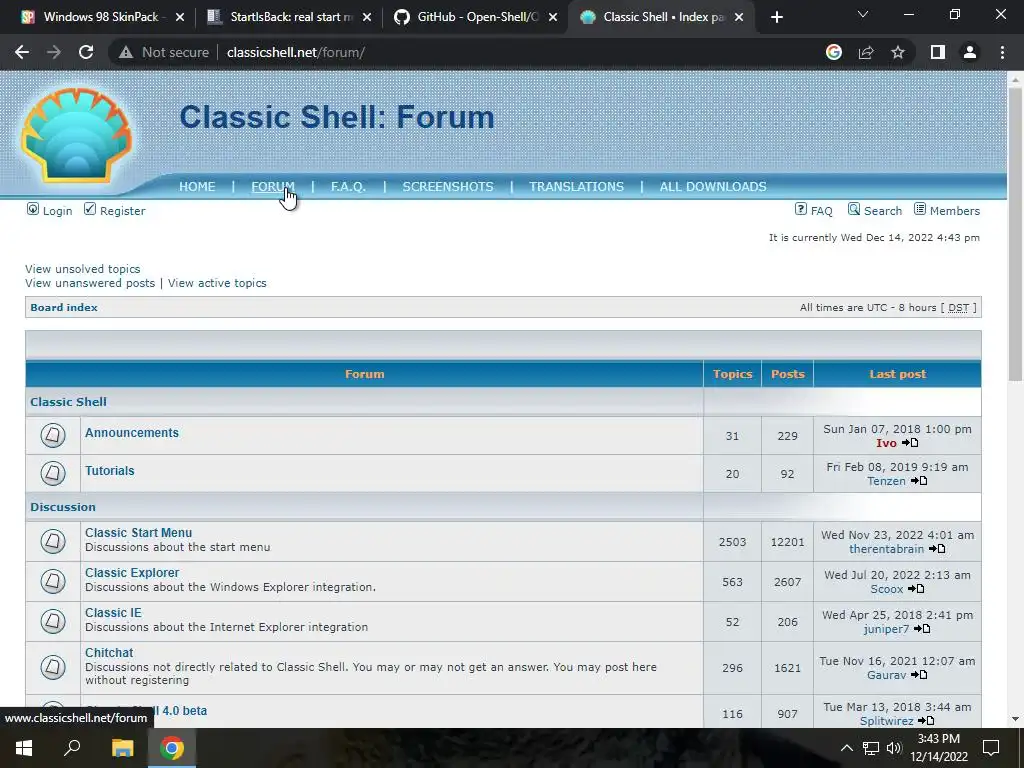Open TRANSLATIONS in site navigation
Screen dimensions: 1024x768
(577, 187)
